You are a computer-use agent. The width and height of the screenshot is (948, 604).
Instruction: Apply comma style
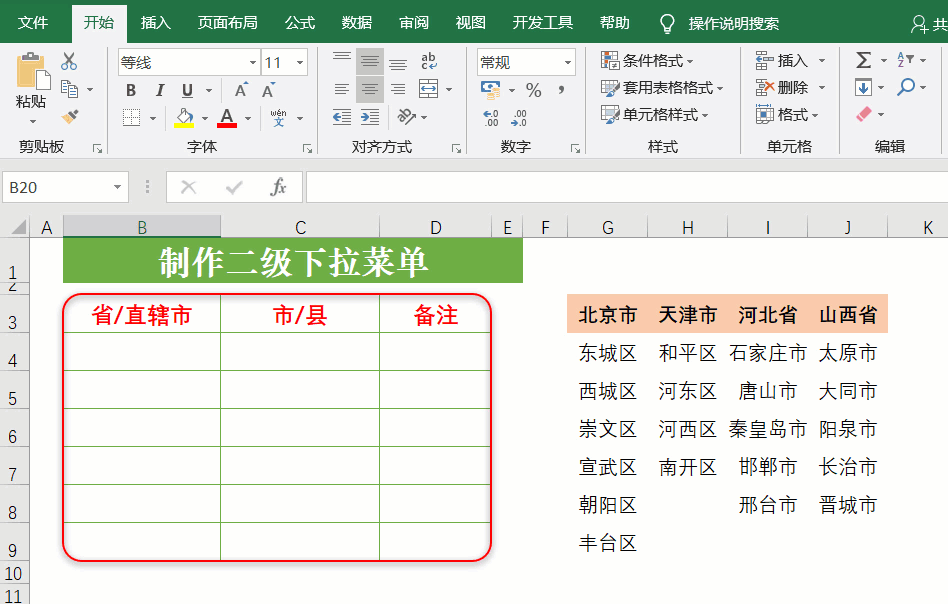coord(562,90)
